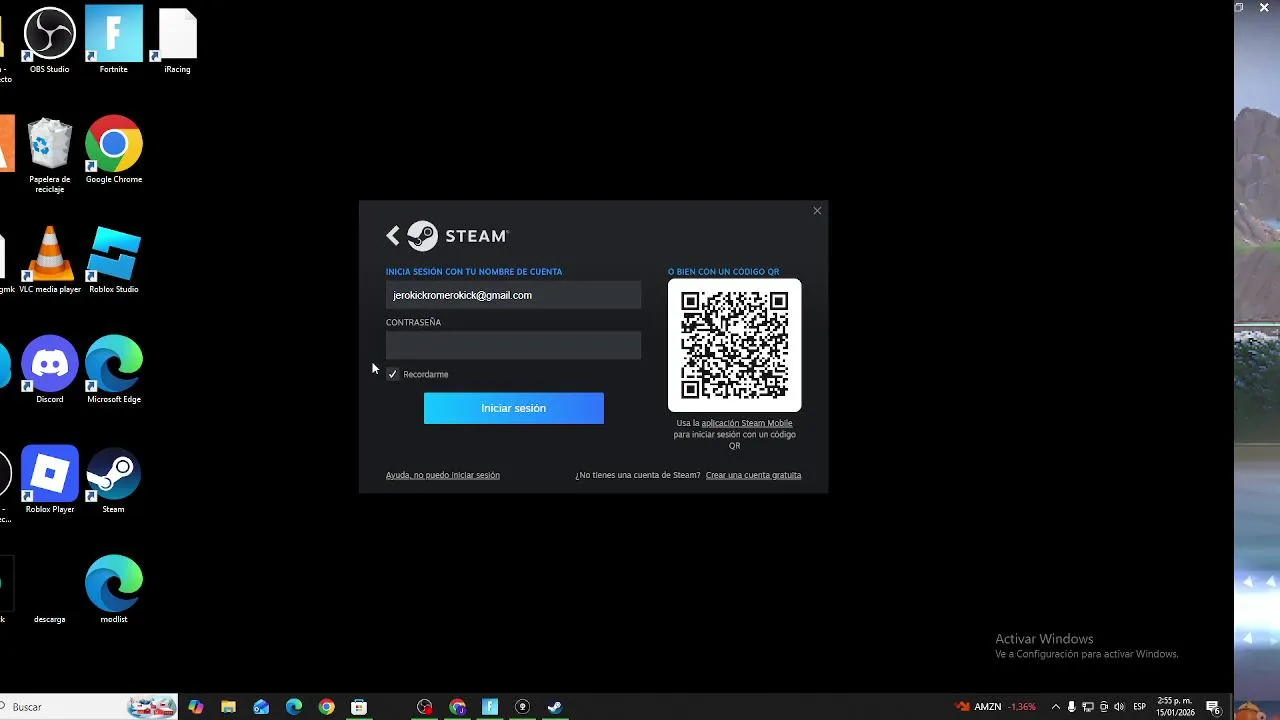
Task: Open File Explorer from taskbar
Action: (228, 707)
